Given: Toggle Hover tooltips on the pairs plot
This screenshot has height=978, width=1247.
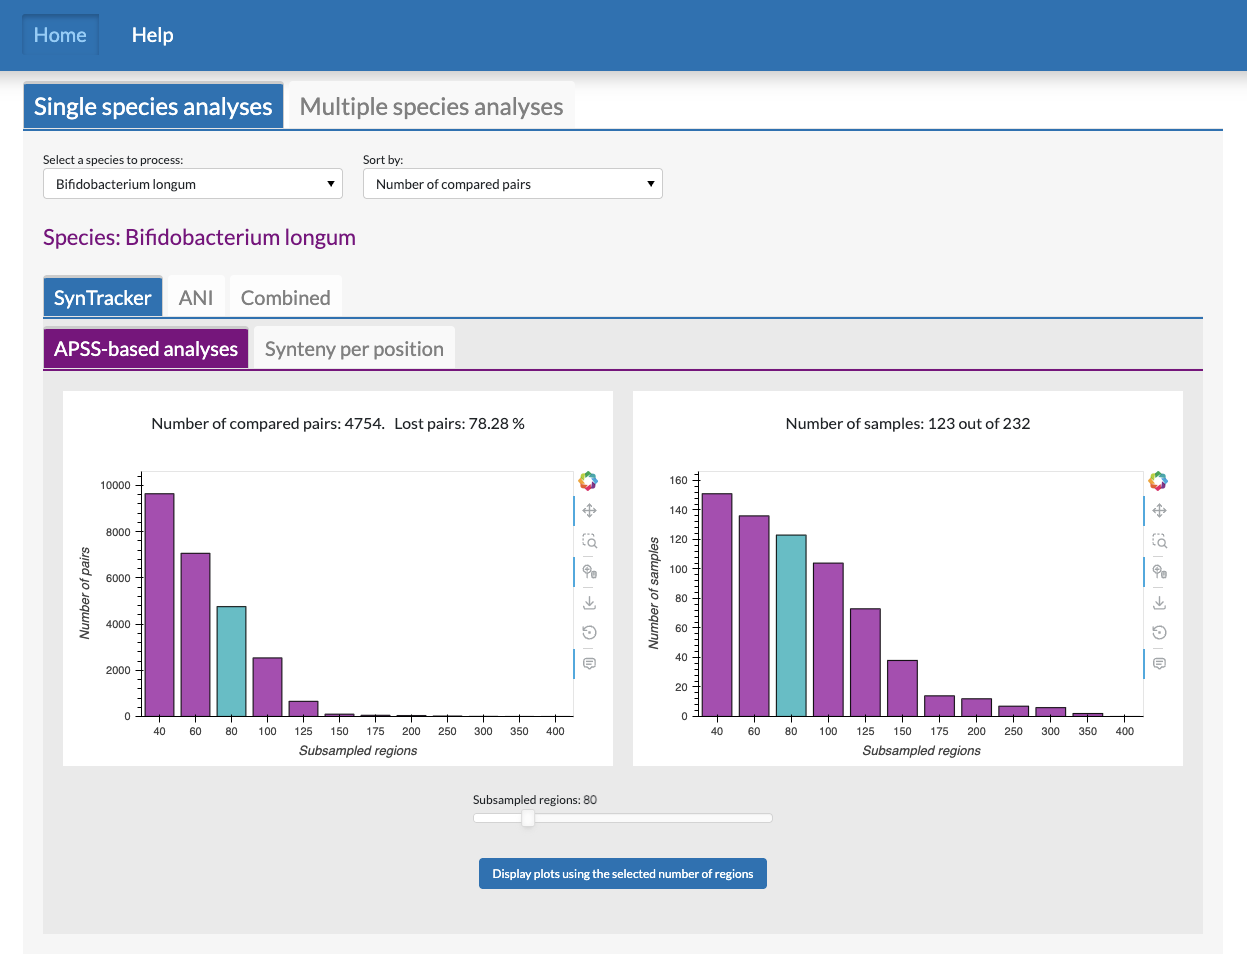Looking at the screenshot, I should coord(589,664).
